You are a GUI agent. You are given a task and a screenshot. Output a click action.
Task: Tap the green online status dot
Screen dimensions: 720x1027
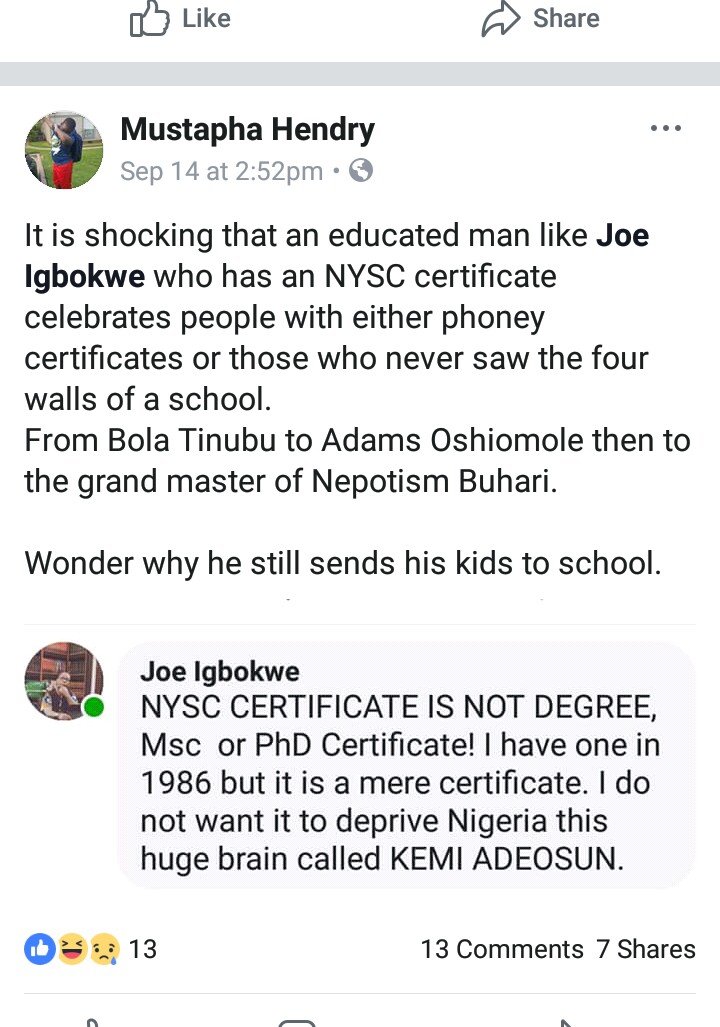click(94, 708)
